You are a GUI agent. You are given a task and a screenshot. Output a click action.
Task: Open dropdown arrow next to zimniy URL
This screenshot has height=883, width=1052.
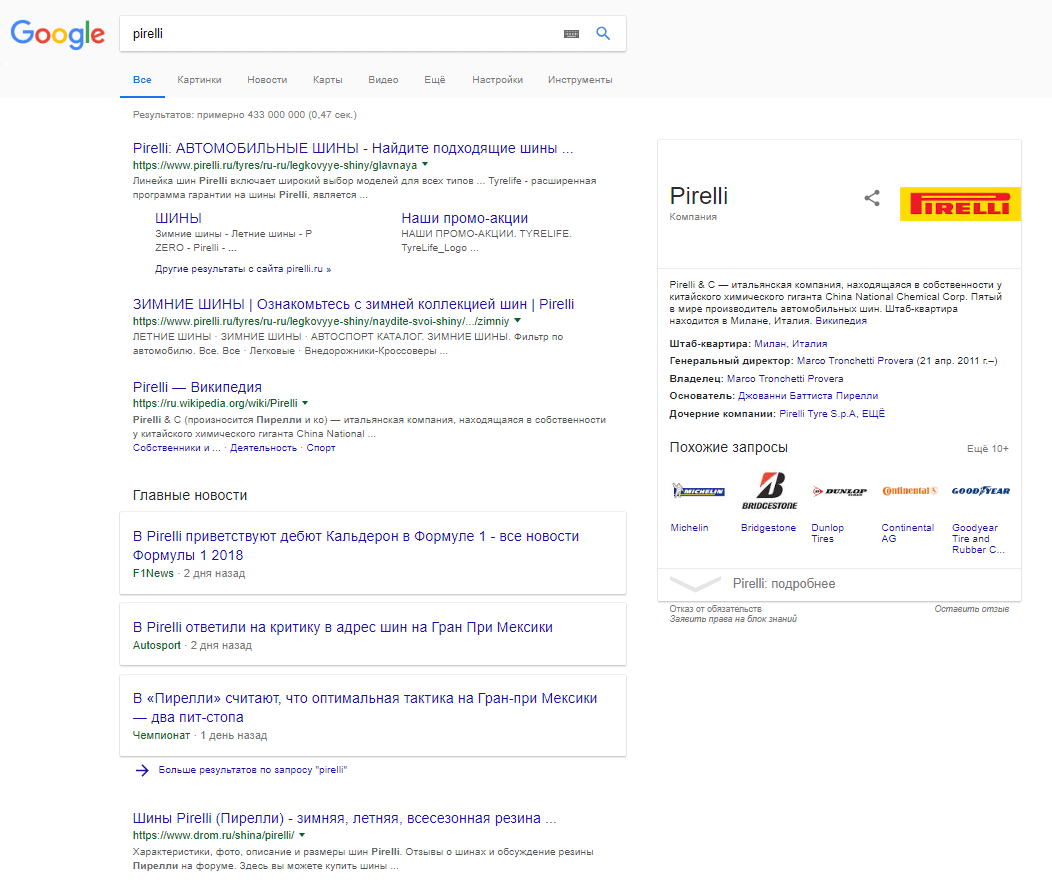[x=517, y=321]
